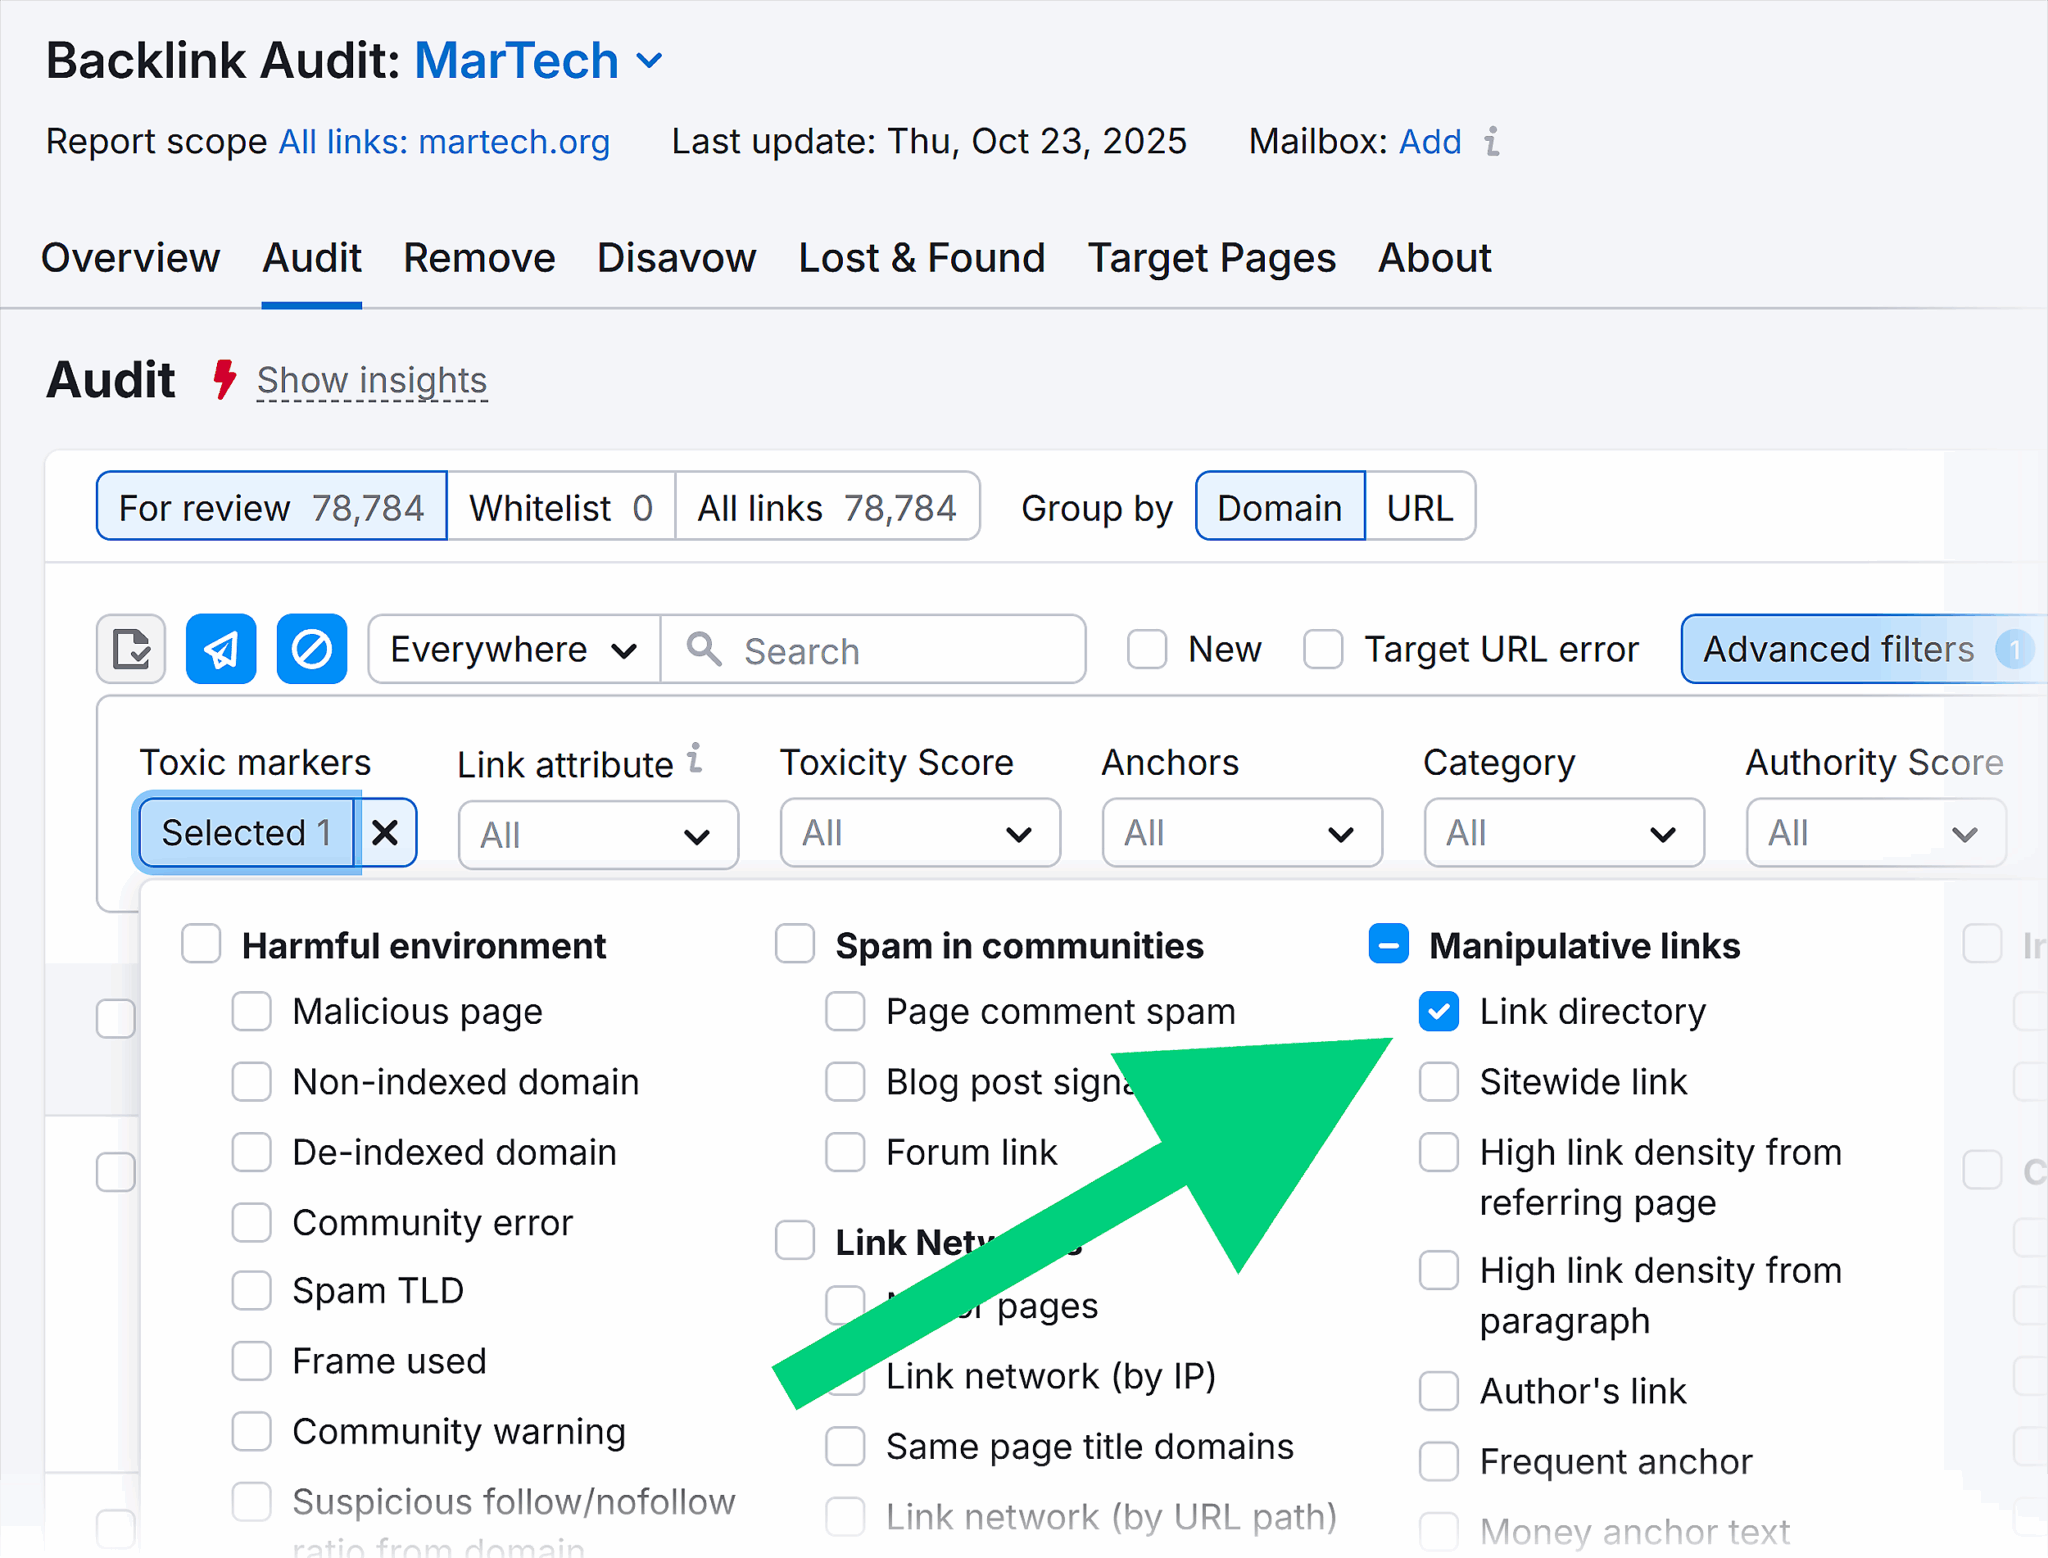This screenshot has height=1558, width=2048.
Task: Open the All links: martech.org report scope link
Action: pyautogui.click(x=444, y=142)
